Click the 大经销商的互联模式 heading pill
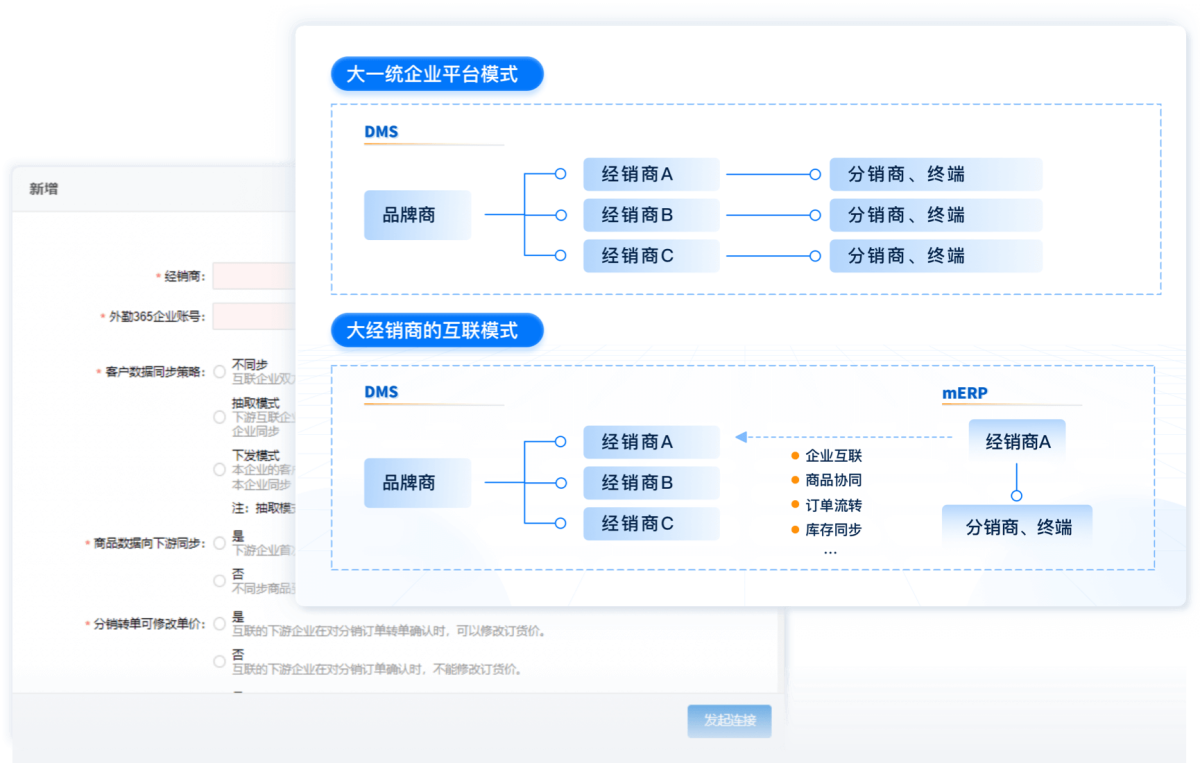 point(436,331)
